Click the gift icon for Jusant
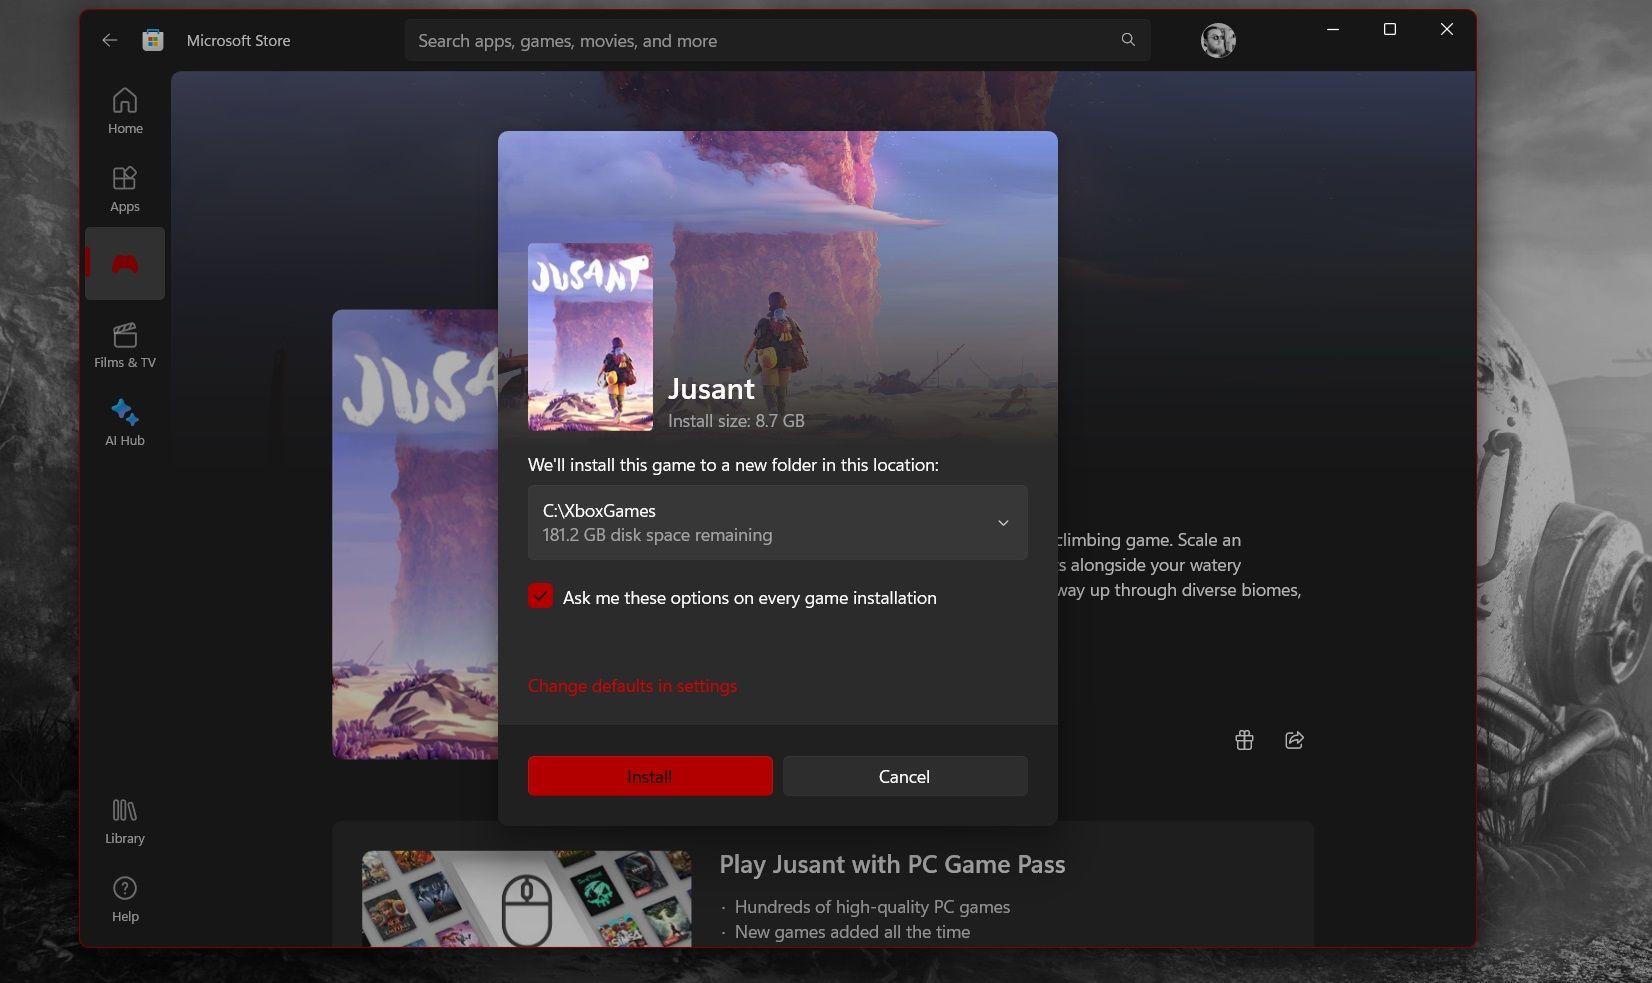Screen dimensions: 1652x983 (x=1243, y=740)
